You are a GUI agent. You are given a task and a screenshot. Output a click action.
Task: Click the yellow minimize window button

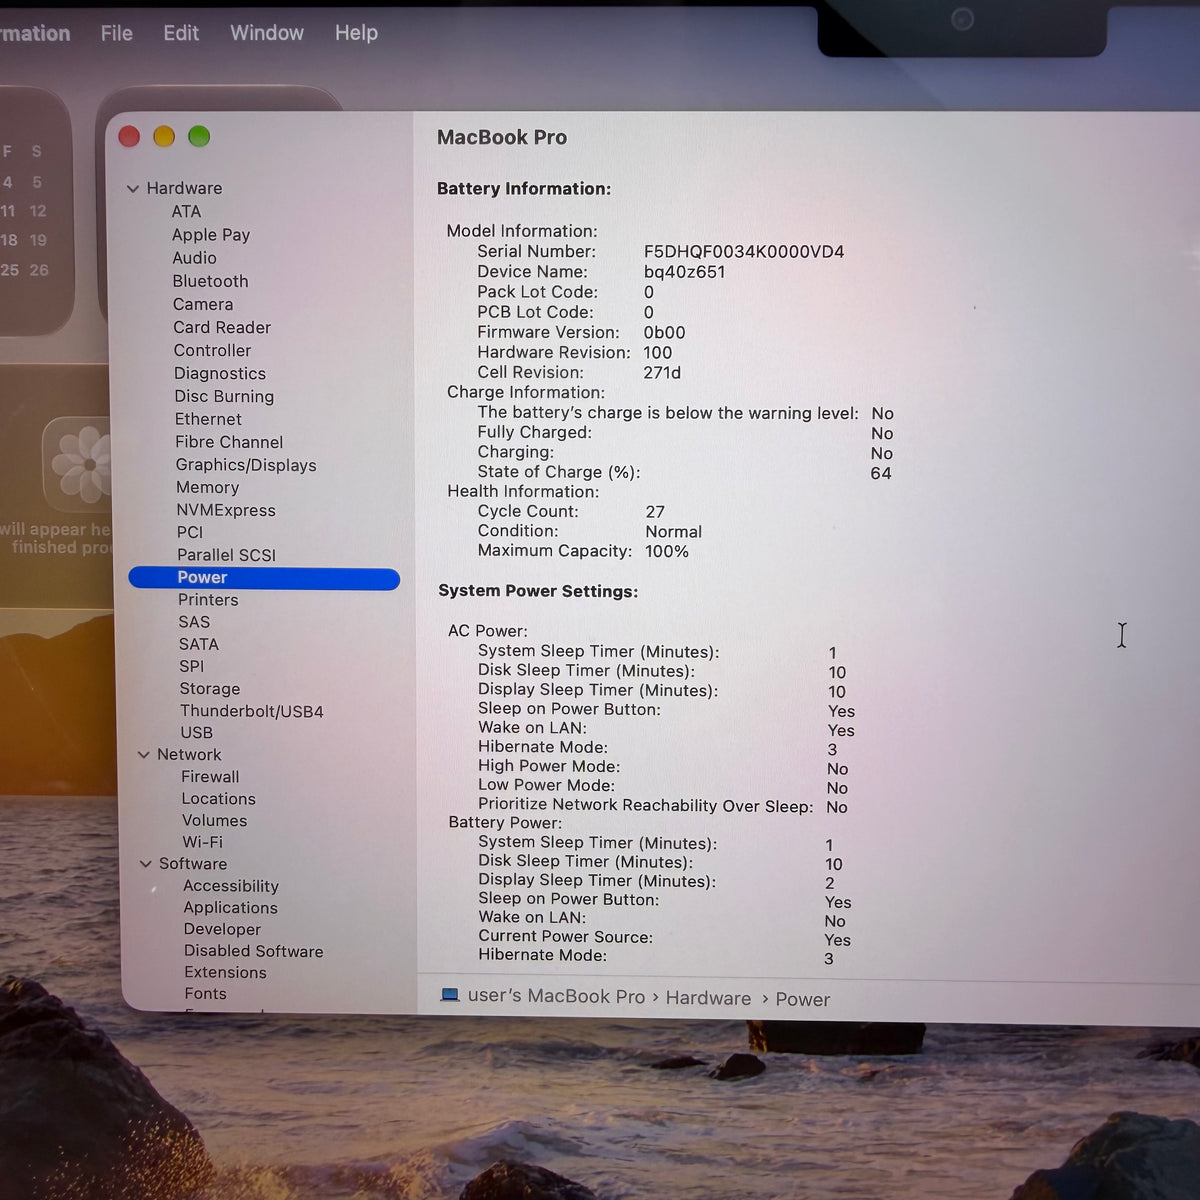click(x=164, y=136)
